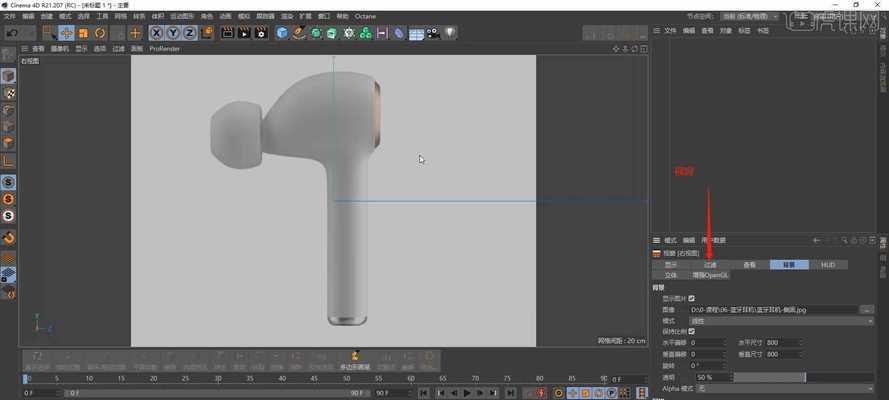Click the horizontal size 800 field
The width and height of the screenshot is (889, 400).
(782, 343)
